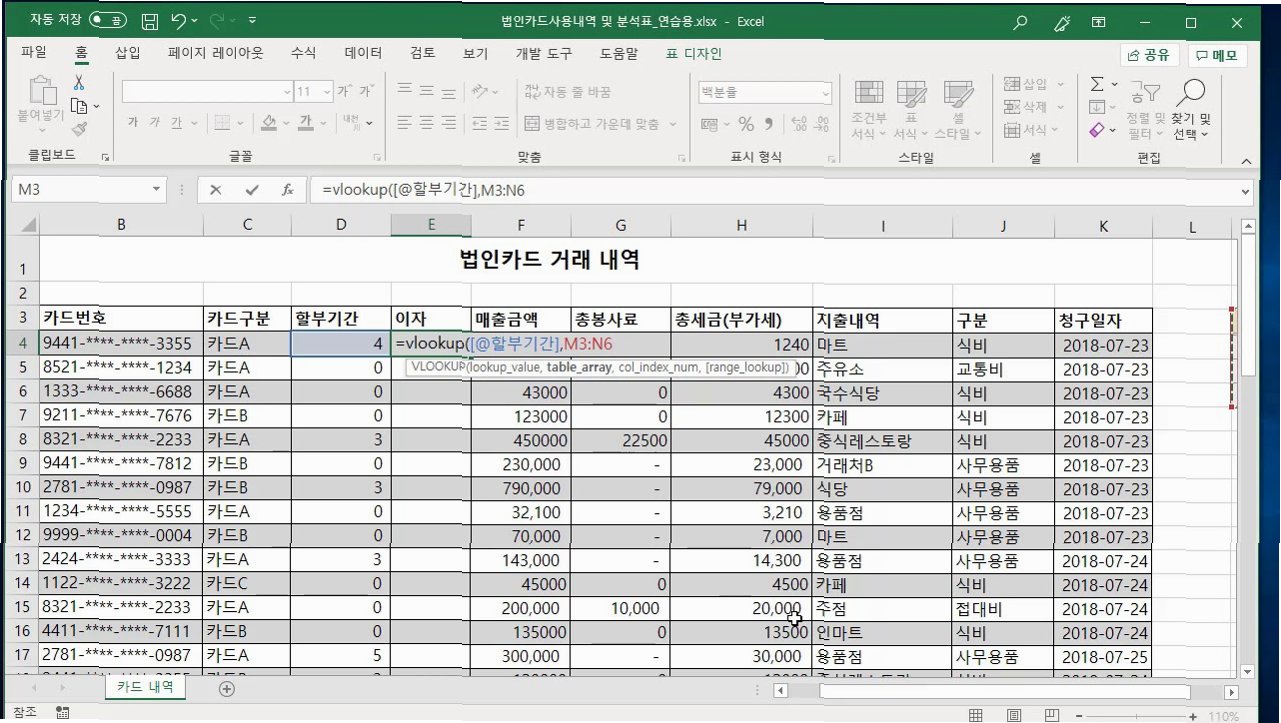Click the increase decimal icon
The height and width of the screenshot is (723, 1281).
point(798,125)
